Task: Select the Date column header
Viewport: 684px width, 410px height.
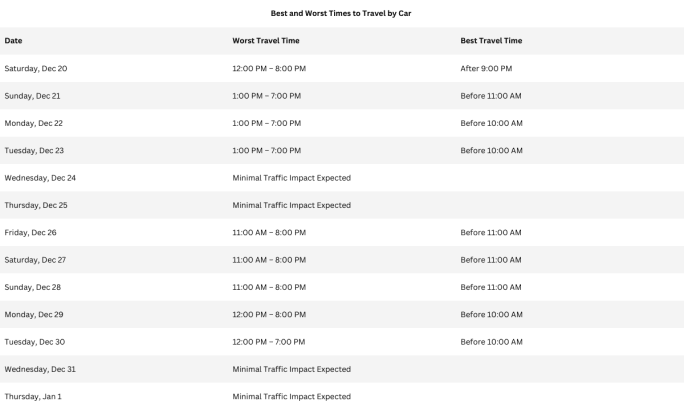Action: 13,41
